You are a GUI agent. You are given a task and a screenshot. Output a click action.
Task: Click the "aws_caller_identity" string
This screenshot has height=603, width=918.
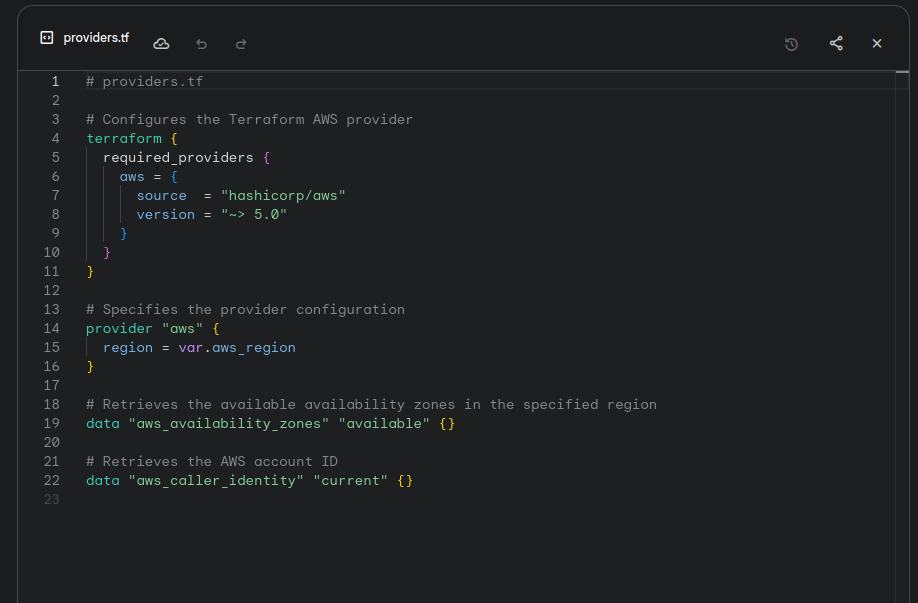click(216, 481)
